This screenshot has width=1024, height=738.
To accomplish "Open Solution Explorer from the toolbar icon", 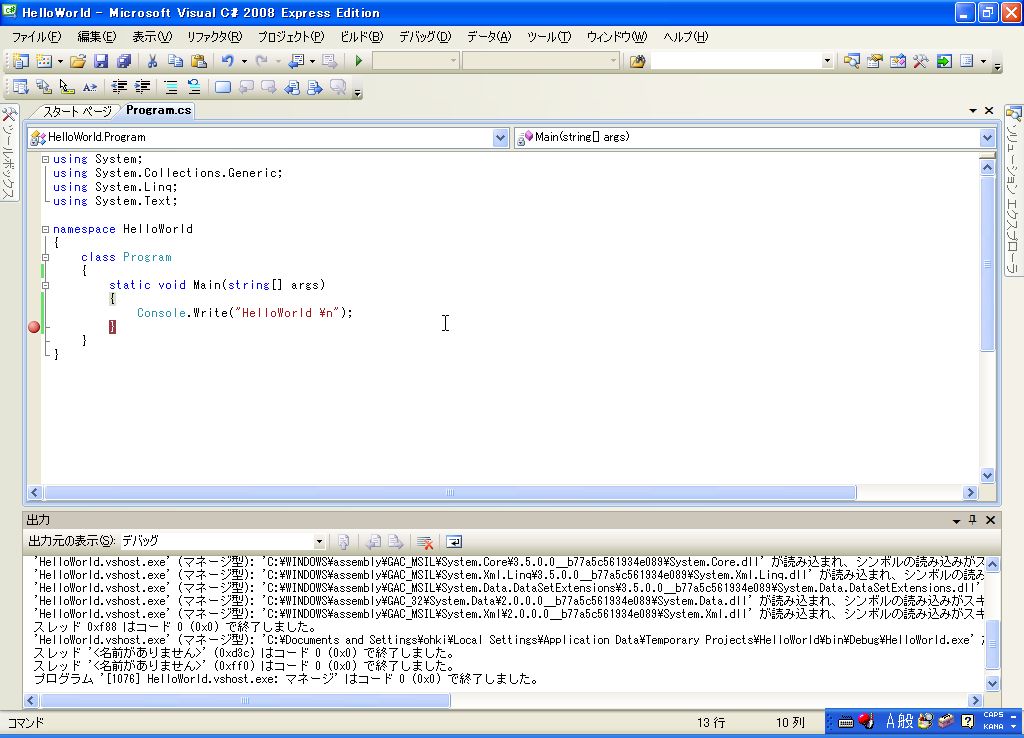I will [852, 61].
